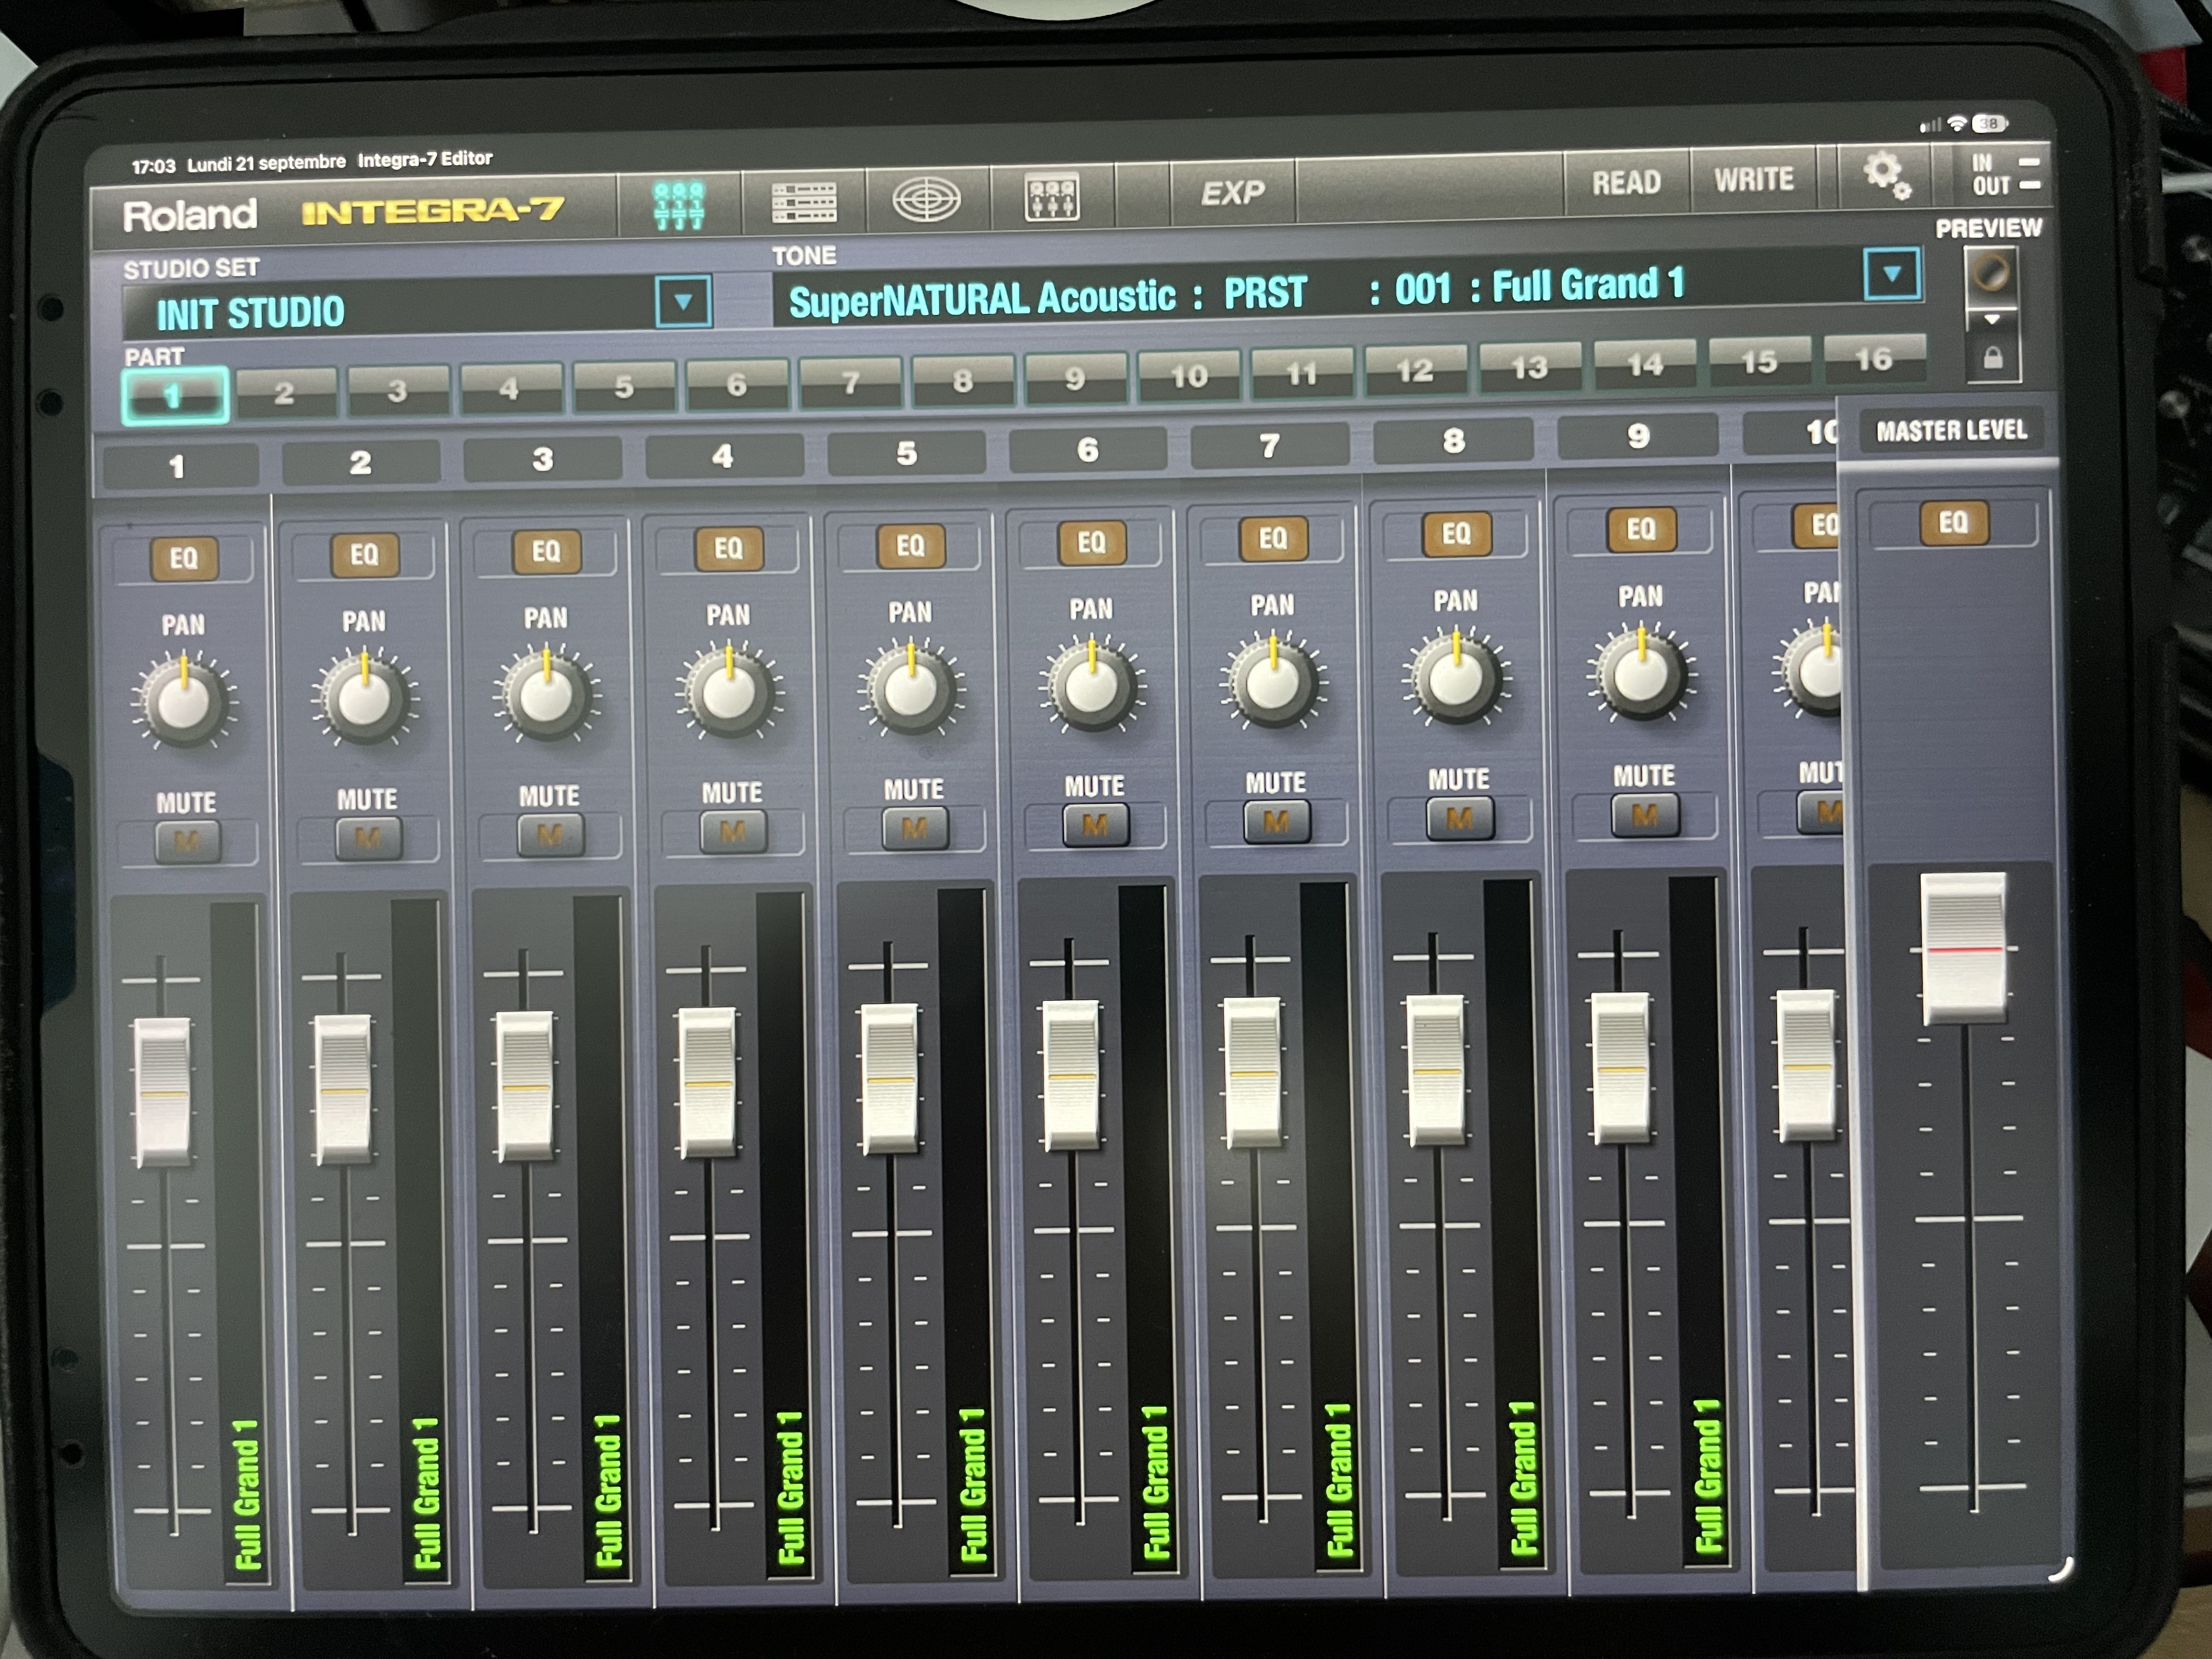This screenshot has height=1659, width=2212.
Task: Click the channel 5 level fader
Action: (x=889, y=1078)
